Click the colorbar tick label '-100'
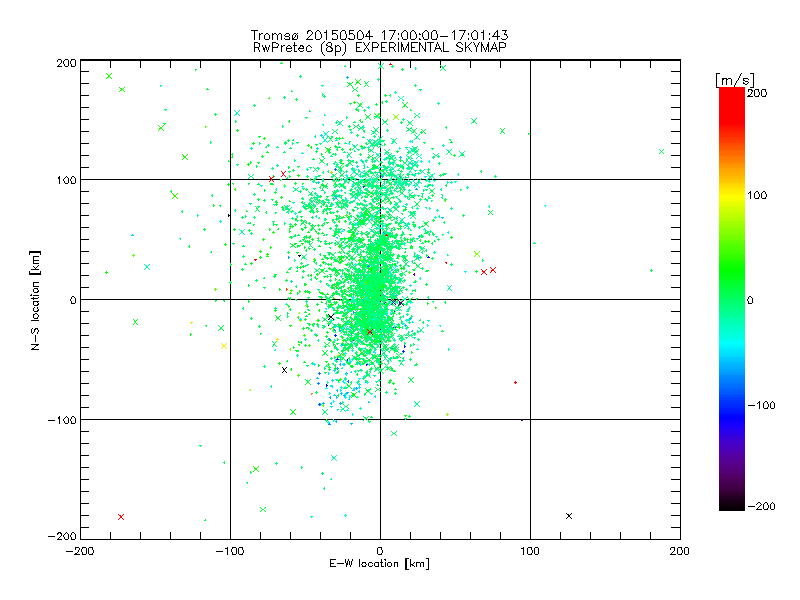This screenshot has width=800, height=600. pyautogui.click(x=761, y=405)
